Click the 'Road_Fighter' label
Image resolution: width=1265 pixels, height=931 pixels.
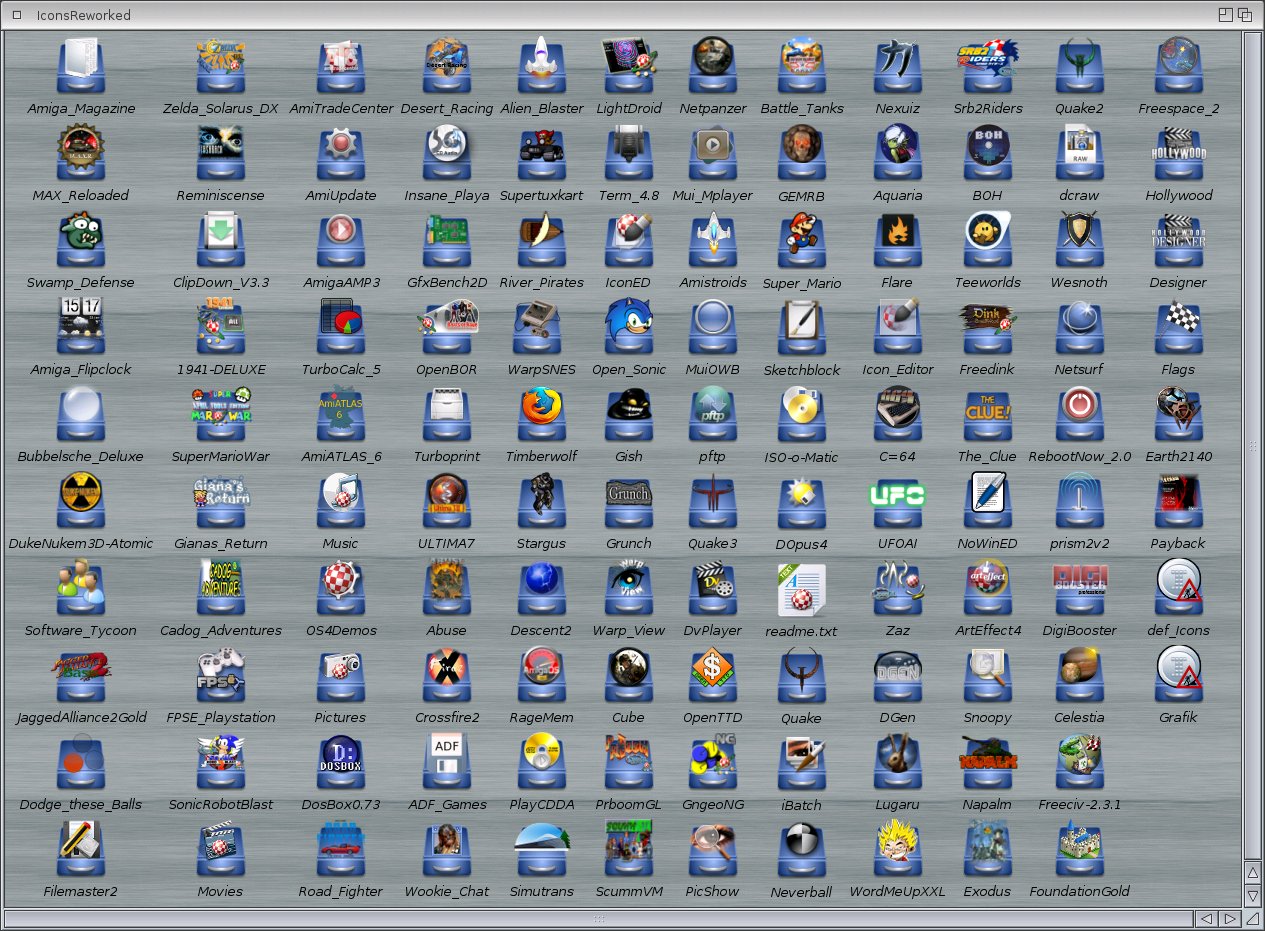[x=340, y=891]
